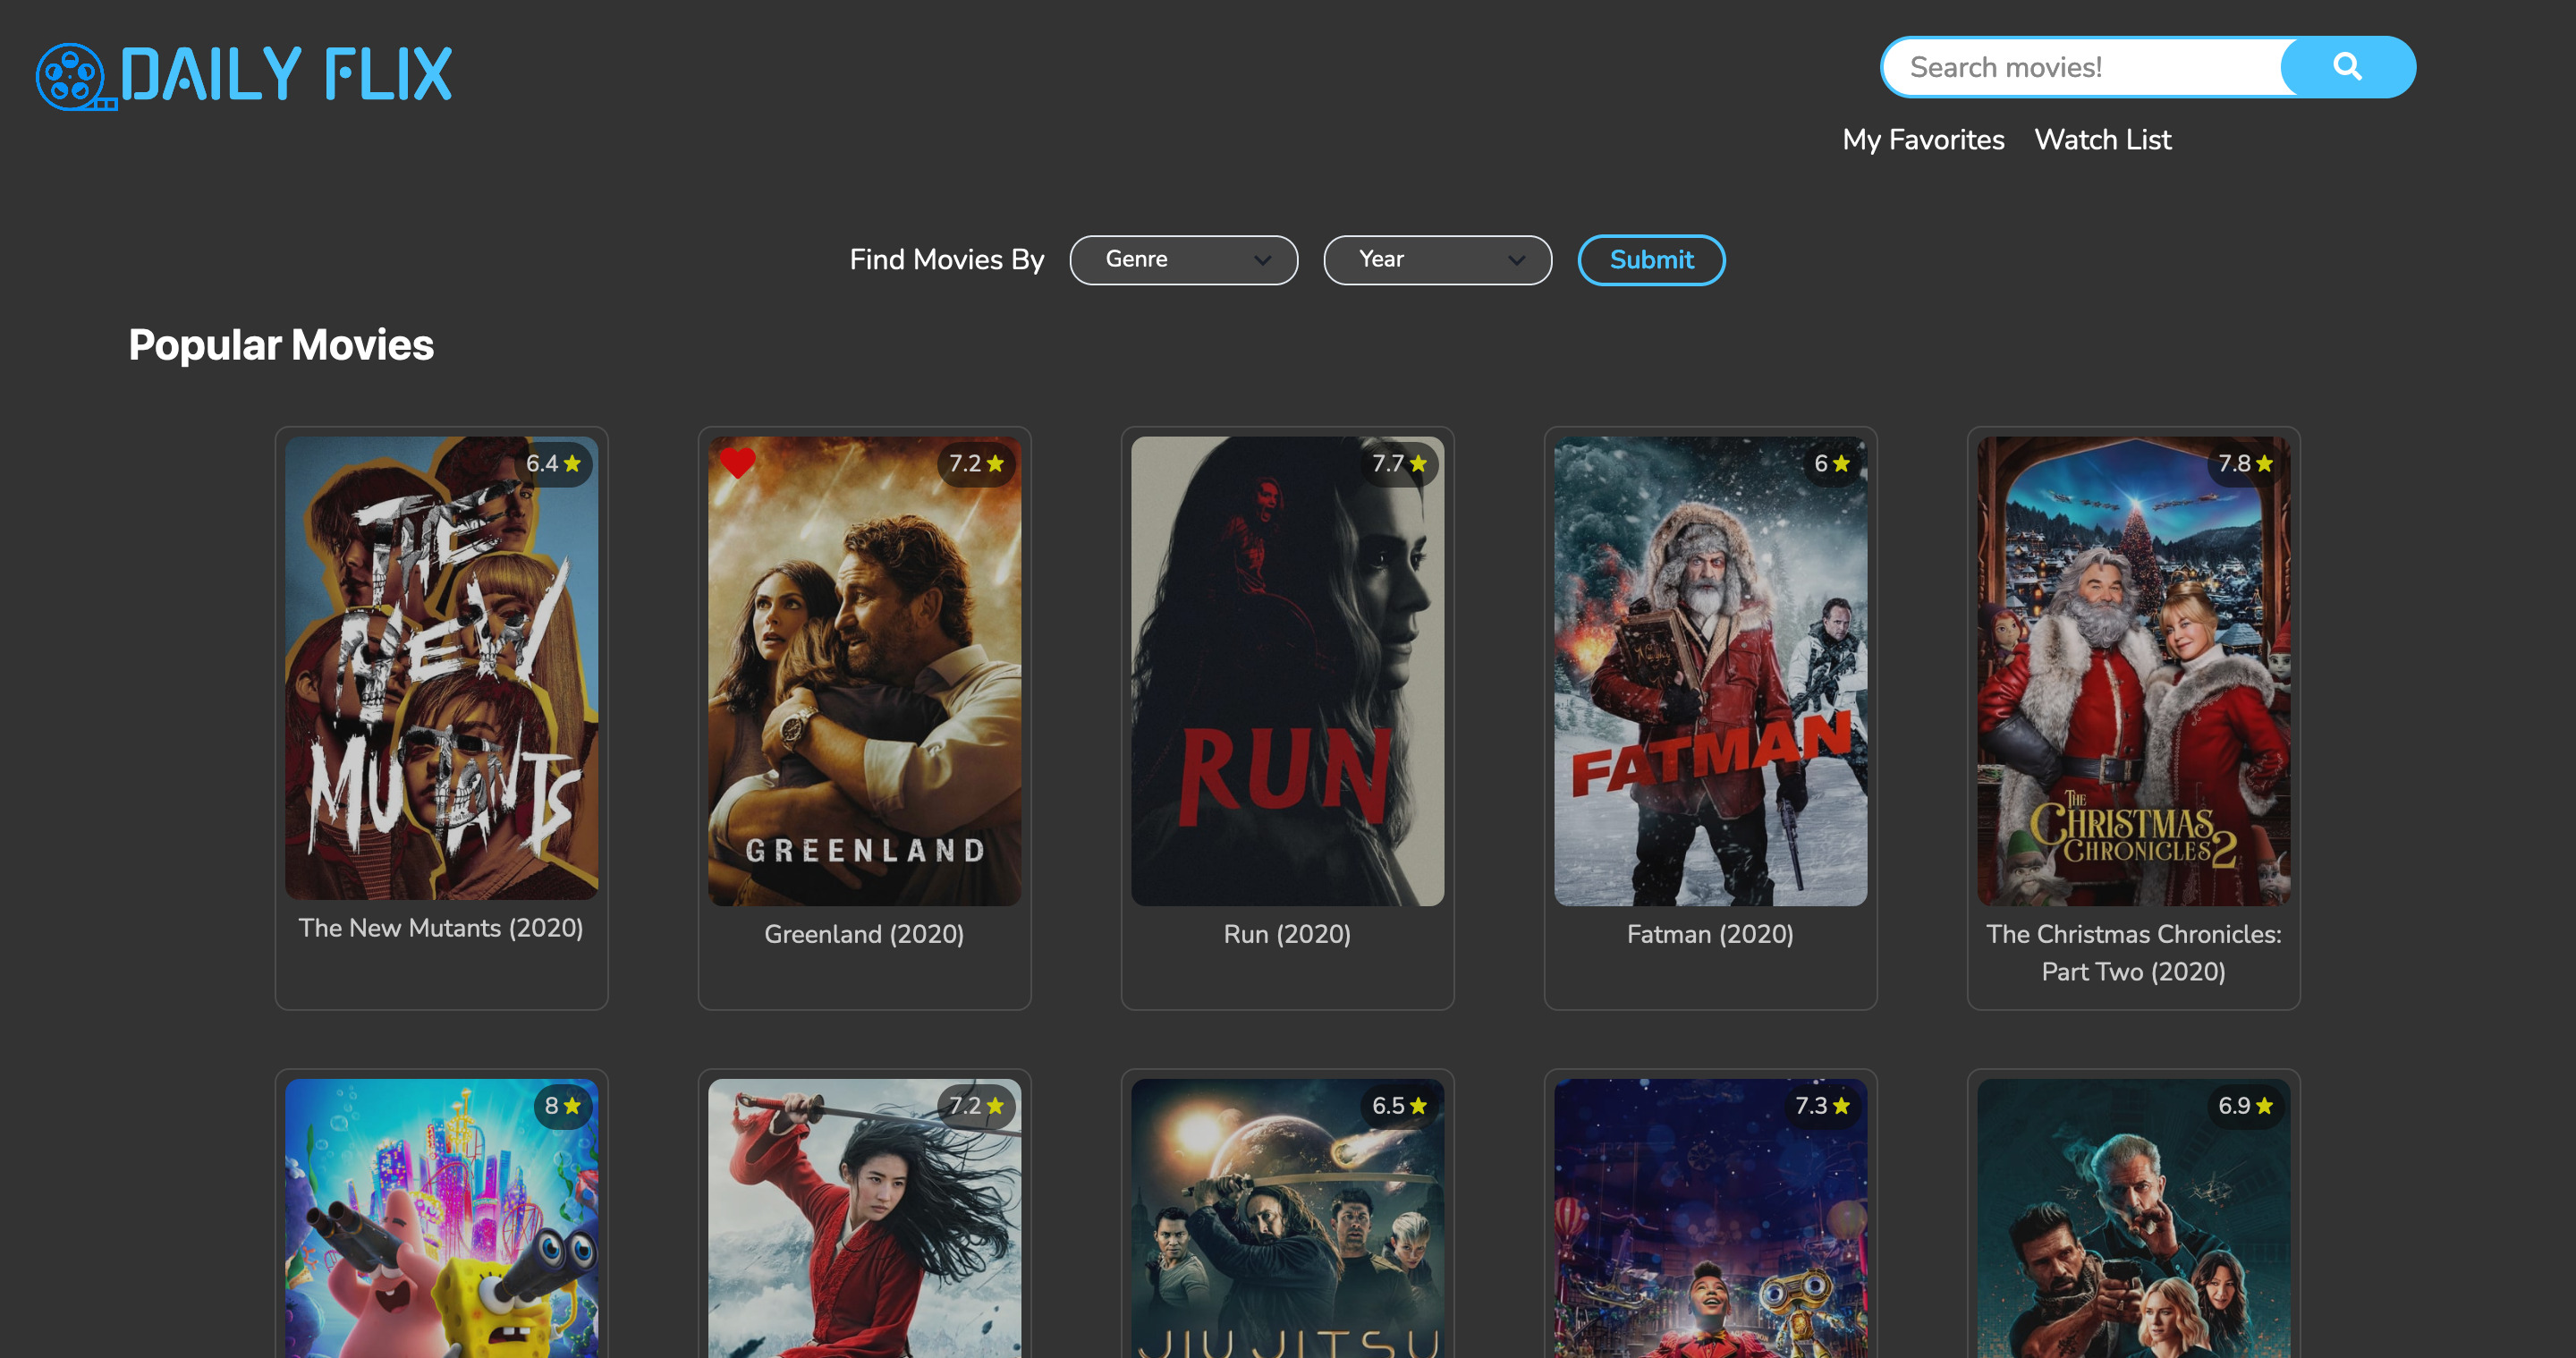Click the Run (2020) title
This screenshot has height=1358, width=2576.
coord(1287,934)
